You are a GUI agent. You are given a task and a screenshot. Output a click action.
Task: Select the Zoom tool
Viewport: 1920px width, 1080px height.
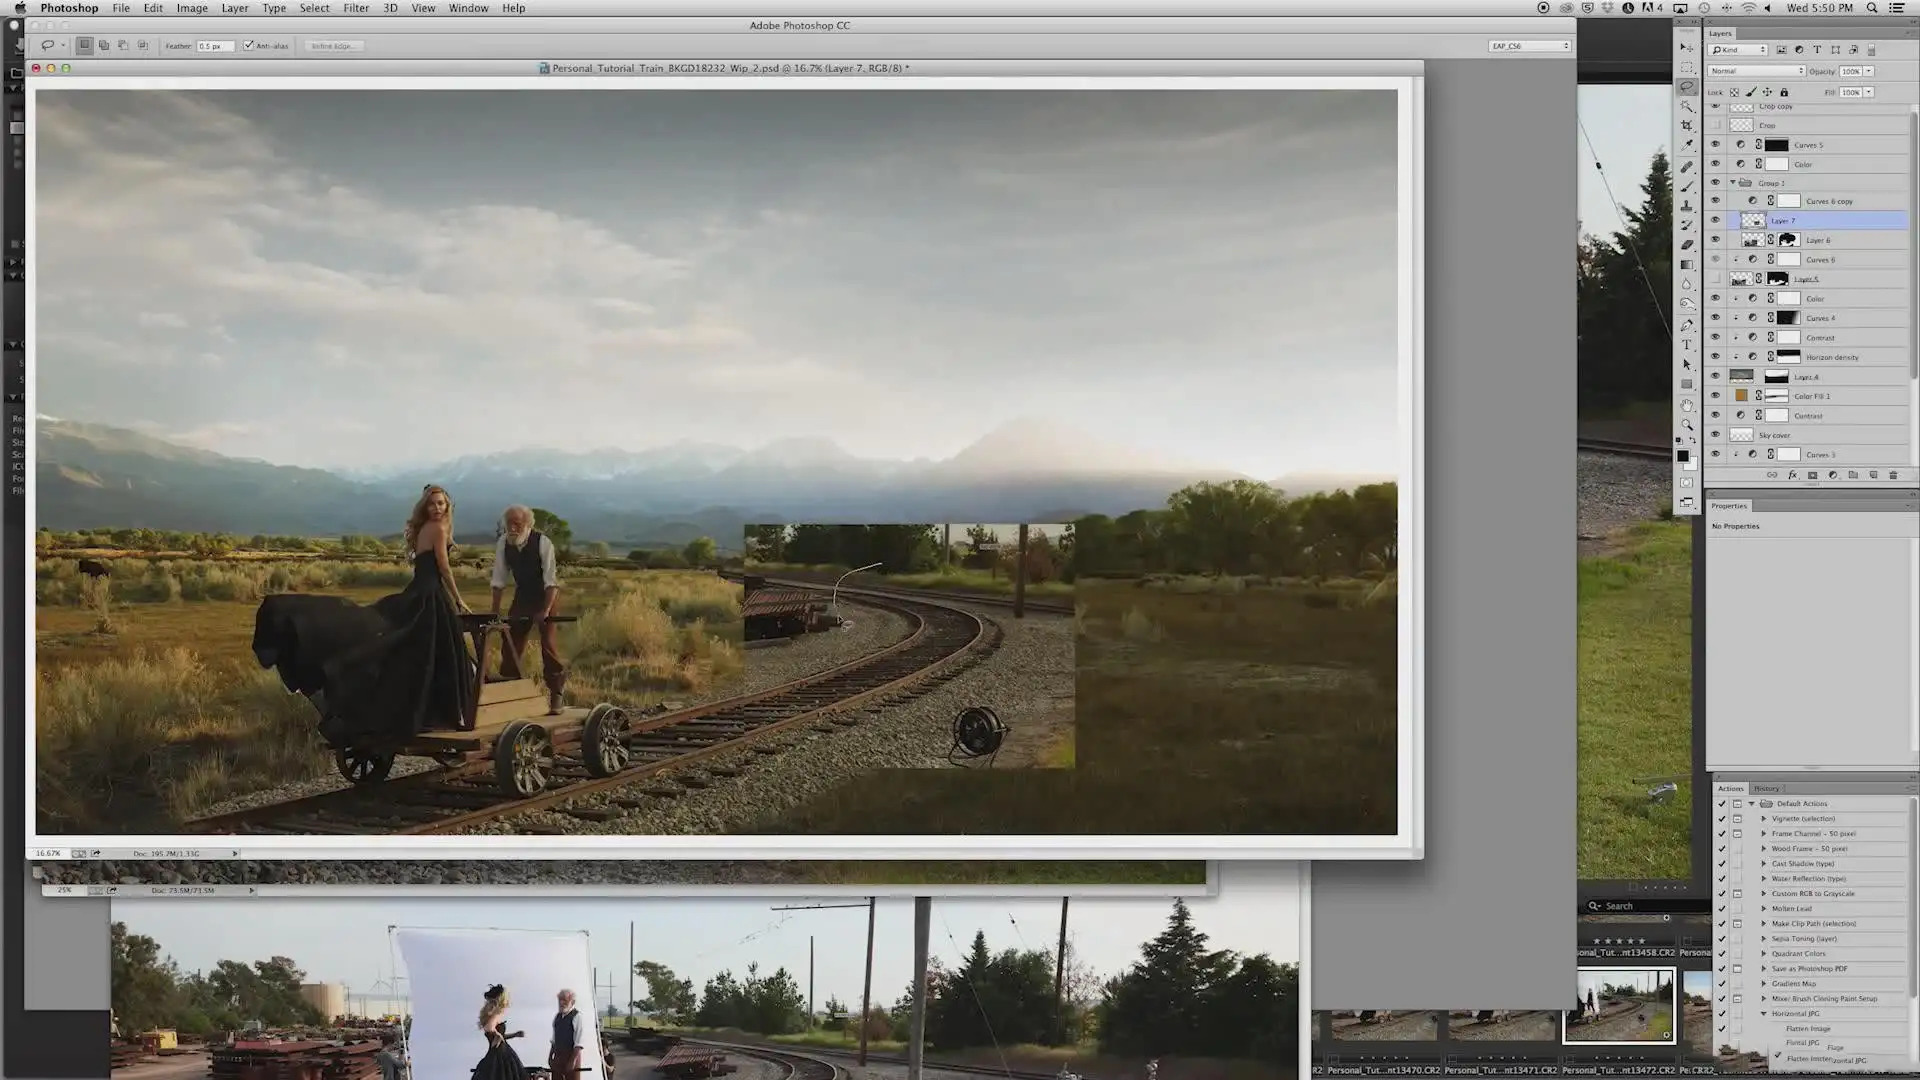[1687, 424]
